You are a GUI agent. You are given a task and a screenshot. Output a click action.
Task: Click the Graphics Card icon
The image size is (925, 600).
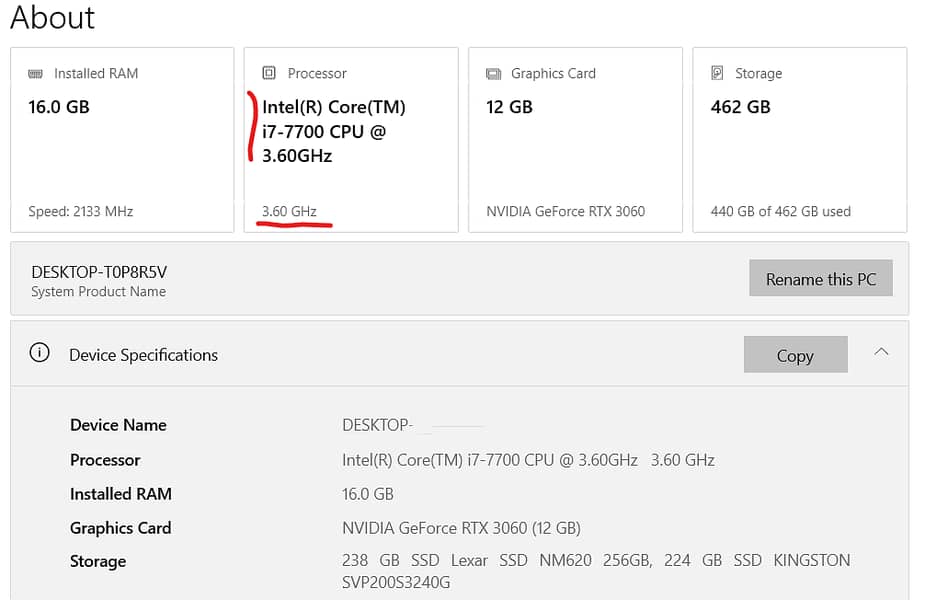[493, 73]
